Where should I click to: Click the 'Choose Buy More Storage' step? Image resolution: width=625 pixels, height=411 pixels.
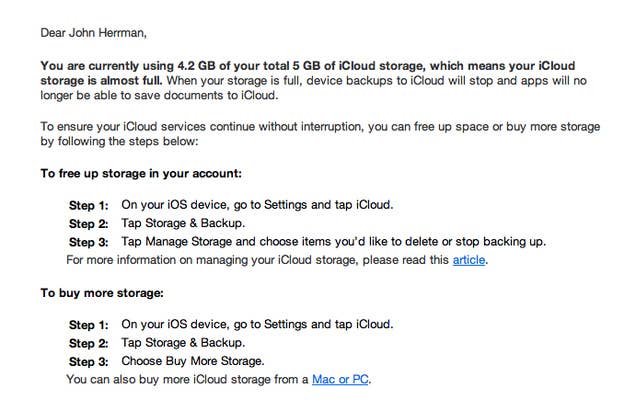click(193, 361)
